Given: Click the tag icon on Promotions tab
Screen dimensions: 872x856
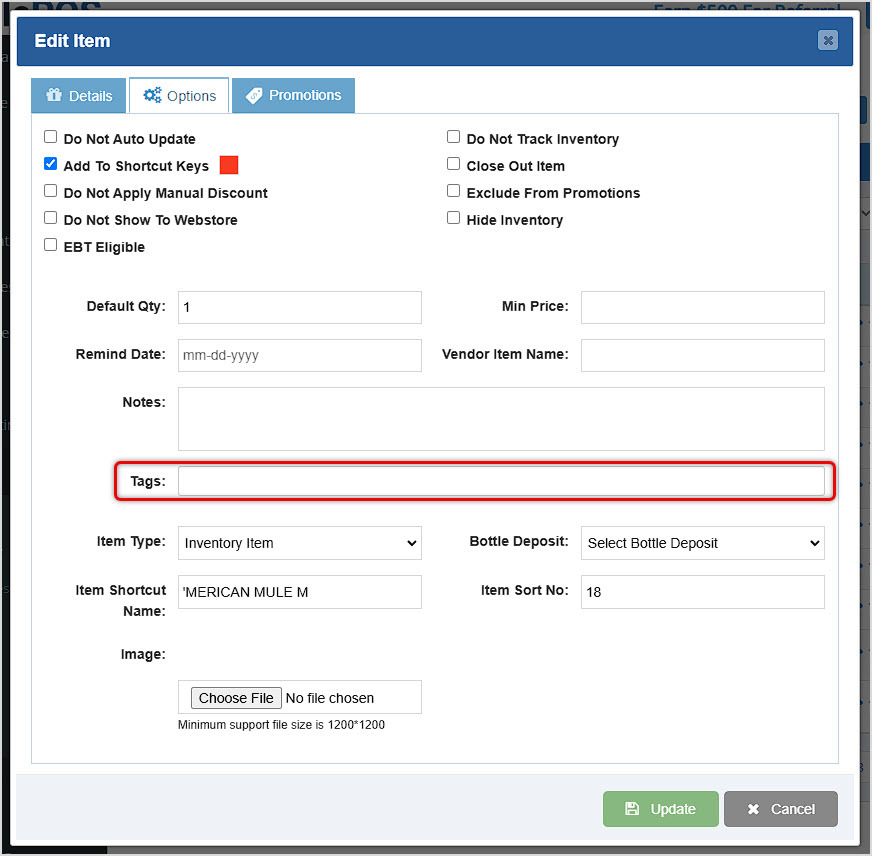Looking at the screenshot, I should click(254, 96).
